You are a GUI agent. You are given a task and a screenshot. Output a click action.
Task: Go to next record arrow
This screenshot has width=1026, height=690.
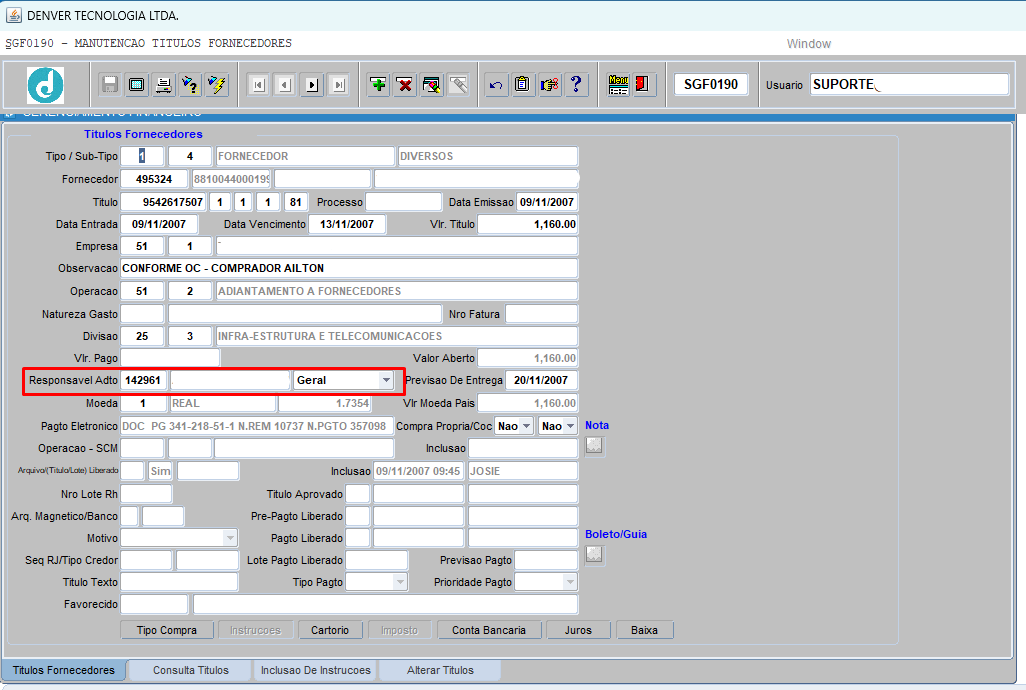[x=312, y=85]
